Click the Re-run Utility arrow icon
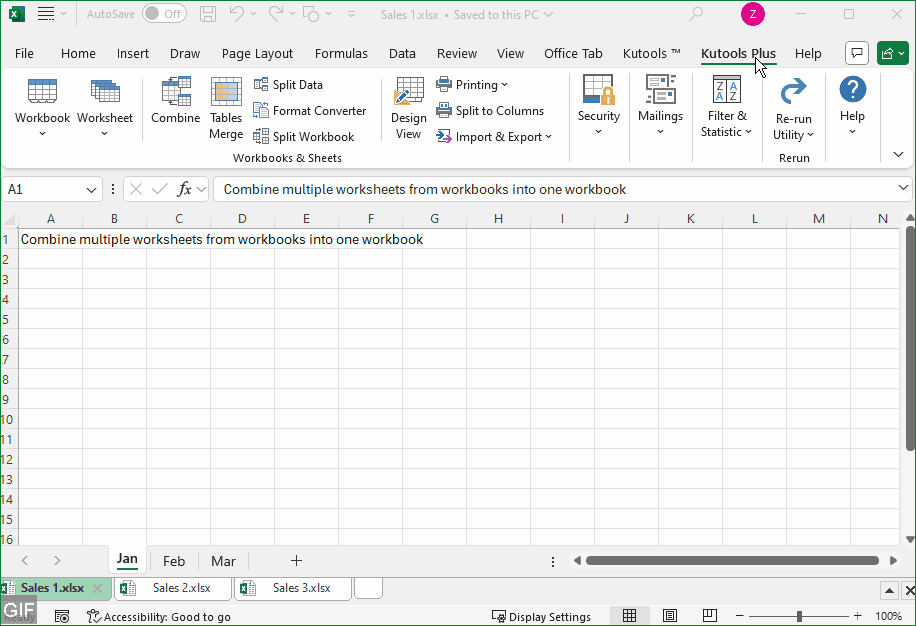 pos(793,91)
